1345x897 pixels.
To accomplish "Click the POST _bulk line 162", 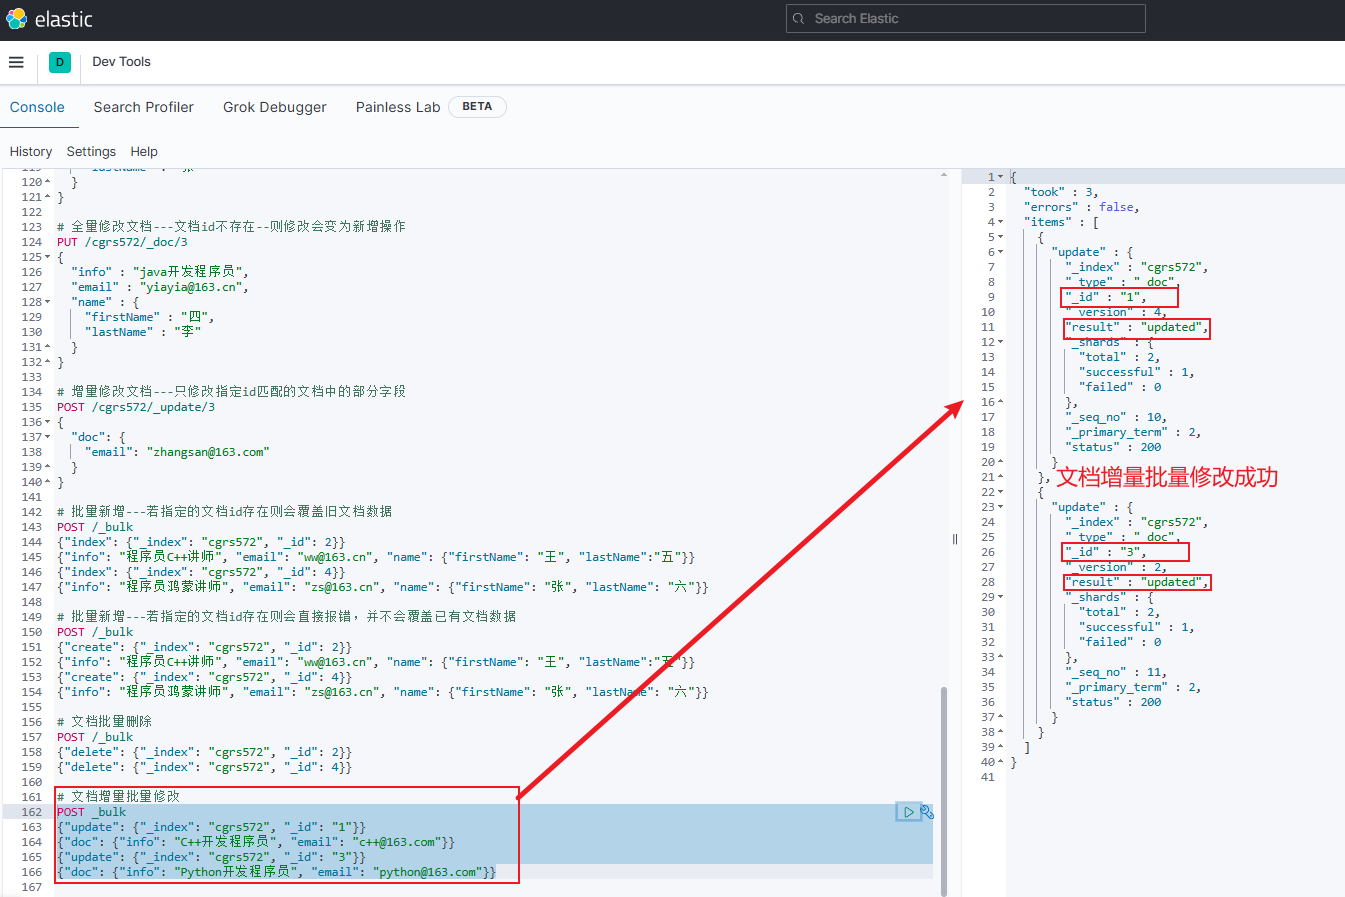I will (x=91, y=812).
